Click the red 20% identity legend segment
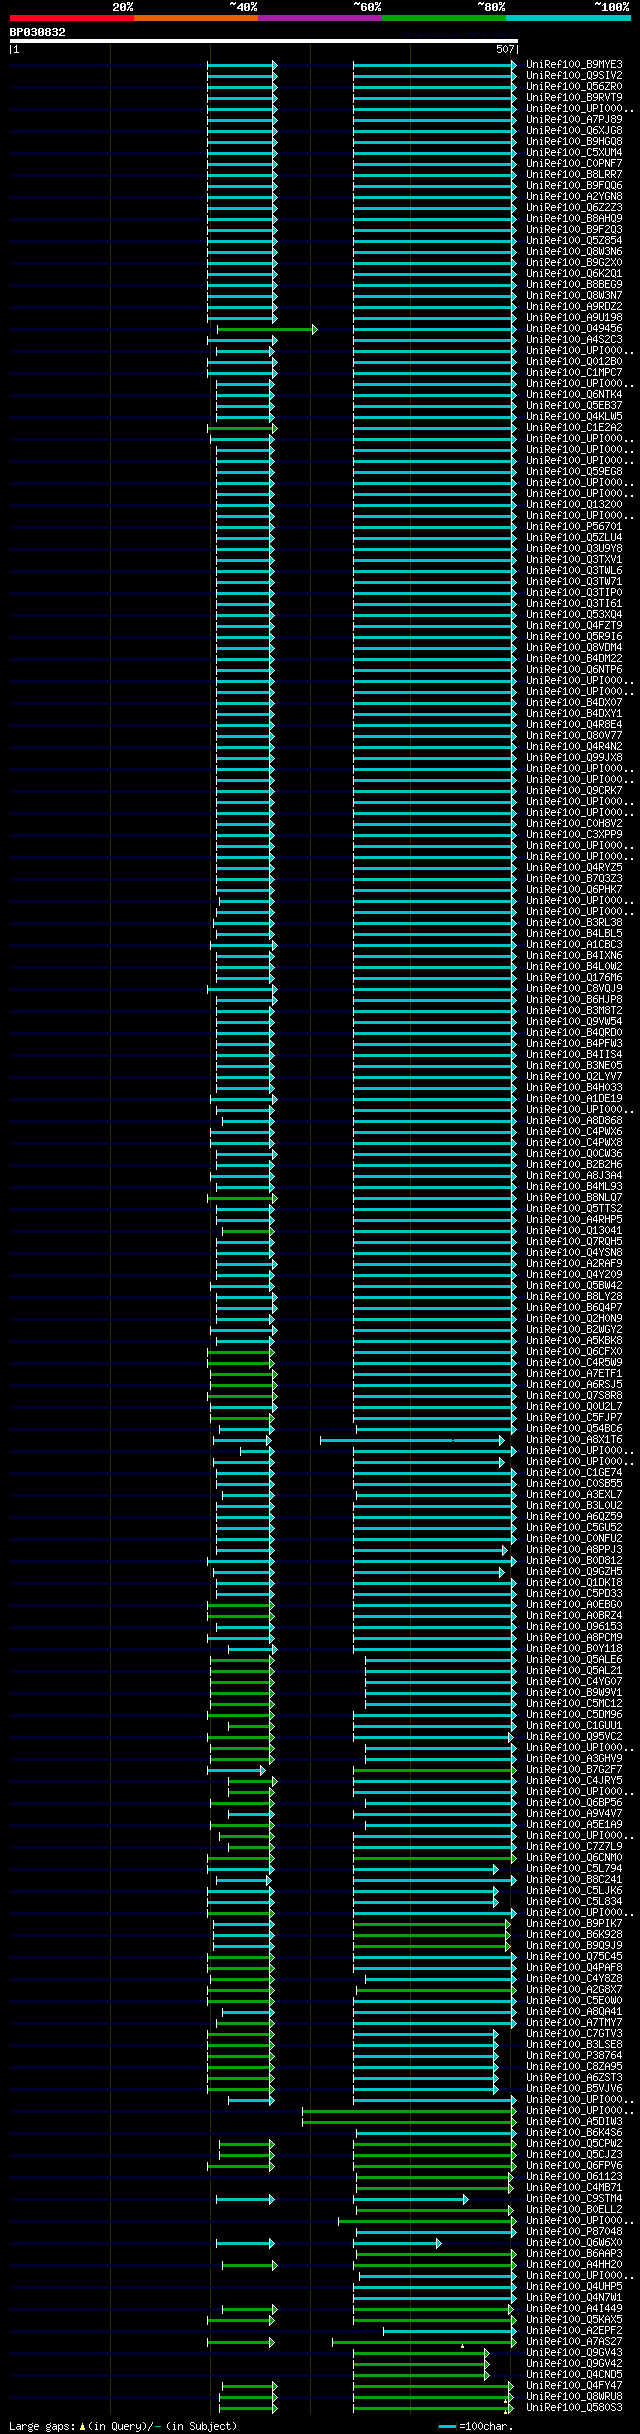The image size is (640, 2434). tap(71, 18)
